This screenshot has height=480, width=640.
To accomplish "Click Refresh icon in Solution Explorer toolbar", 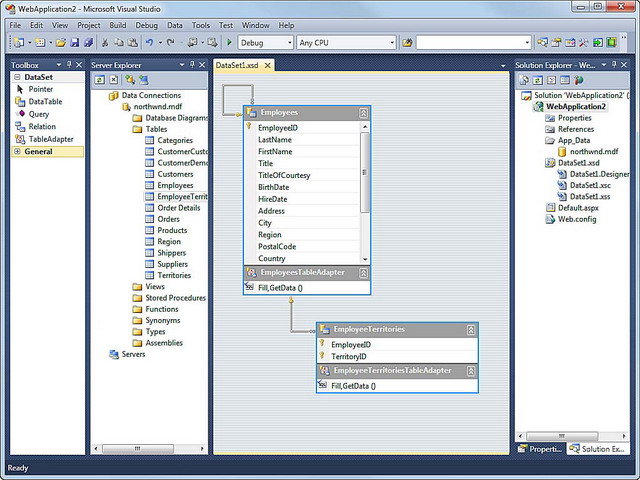I will coord(538,80).
